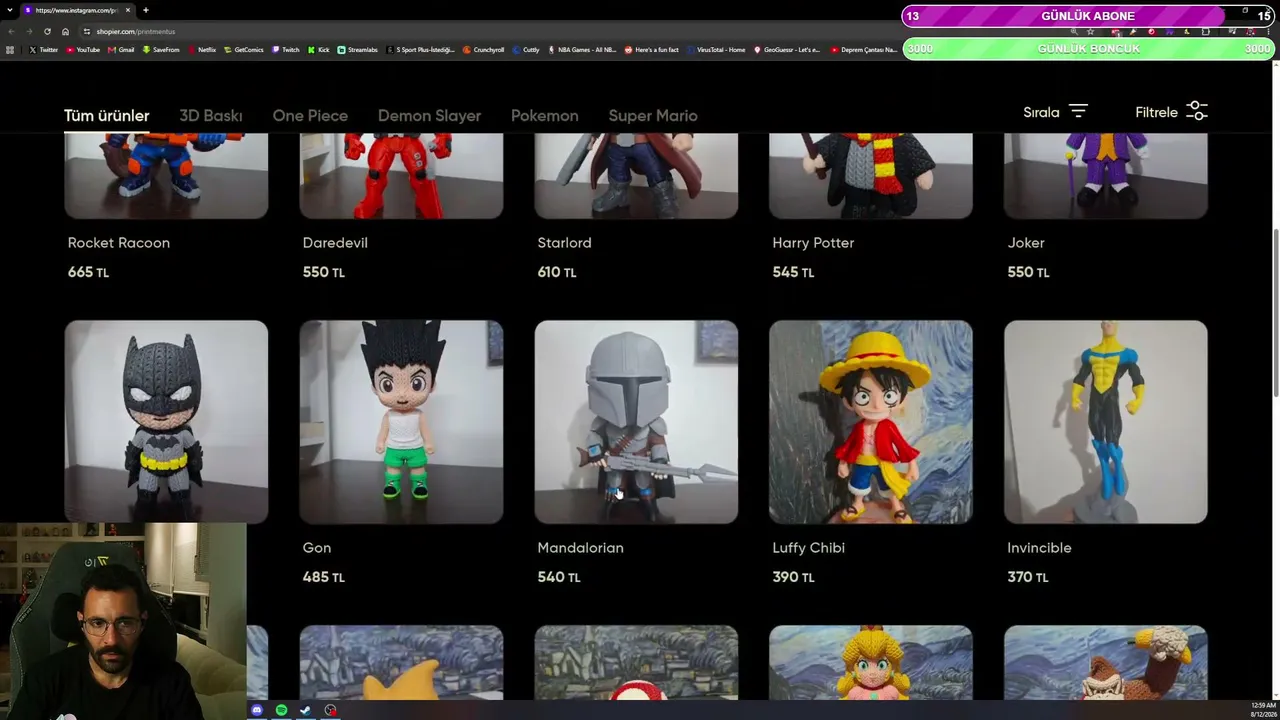Image resolution: width=1280 pixels, height=720 pixels.
Task: Open the Twitter bookmark
Action: tap(44, 50)
